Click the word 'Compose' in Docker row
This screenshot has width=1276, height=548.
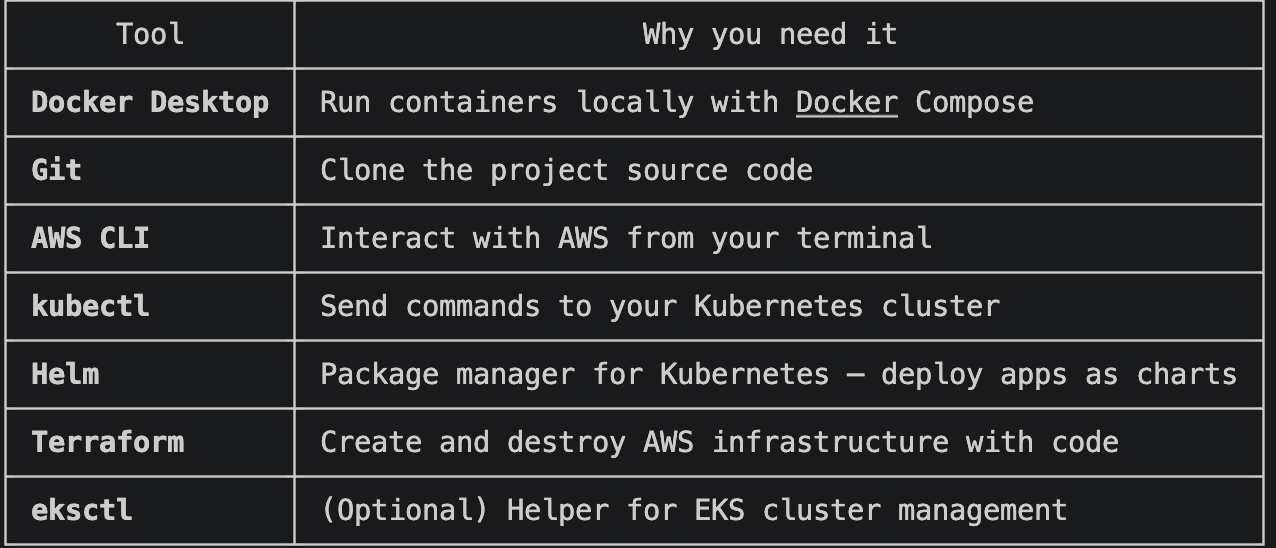pyautogui.click(x=974, y=102)
